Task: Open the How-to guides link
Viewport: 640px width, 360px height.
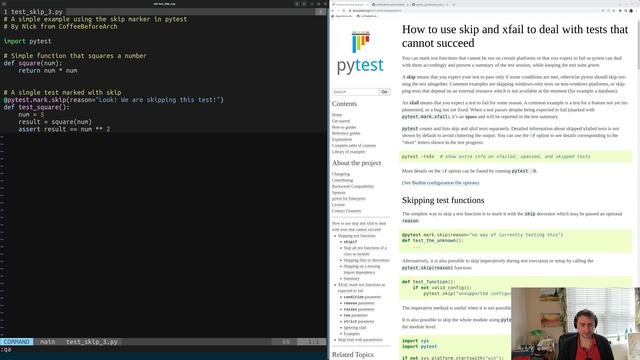Action: 344,127
